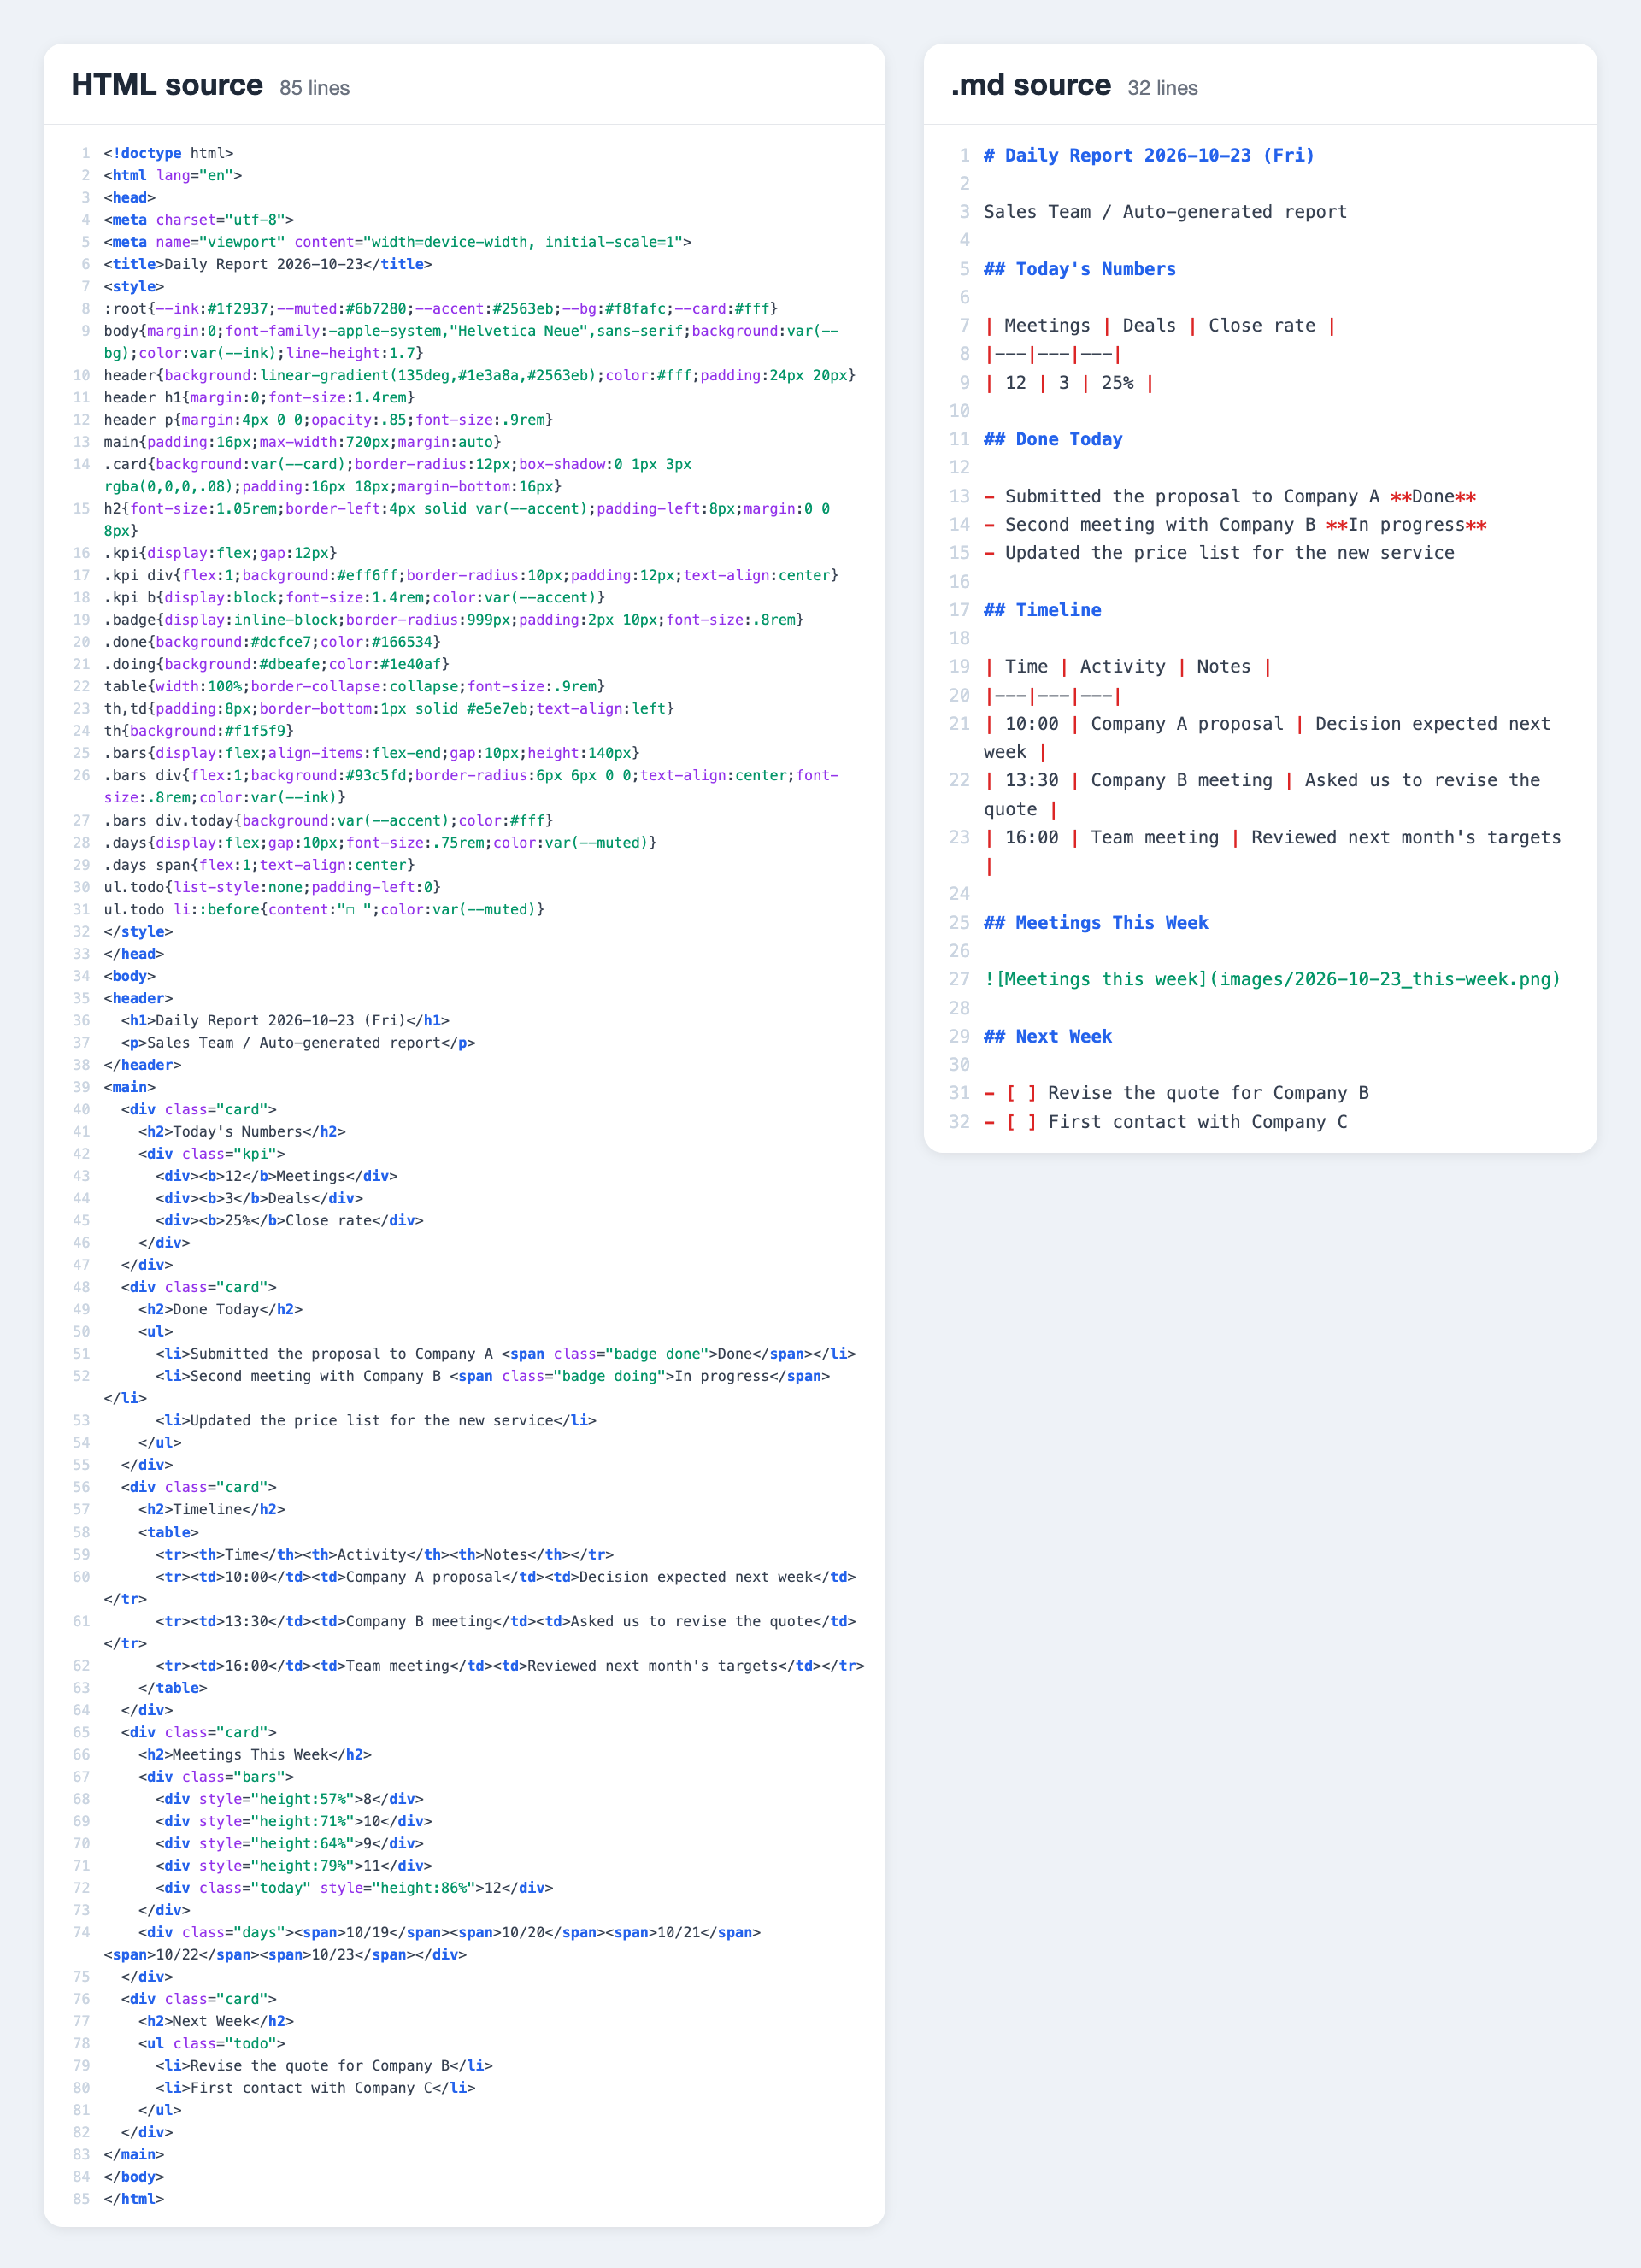Click the '<div><b>25%</b>Close rate</div>' line

click(x=290, y=1220)
